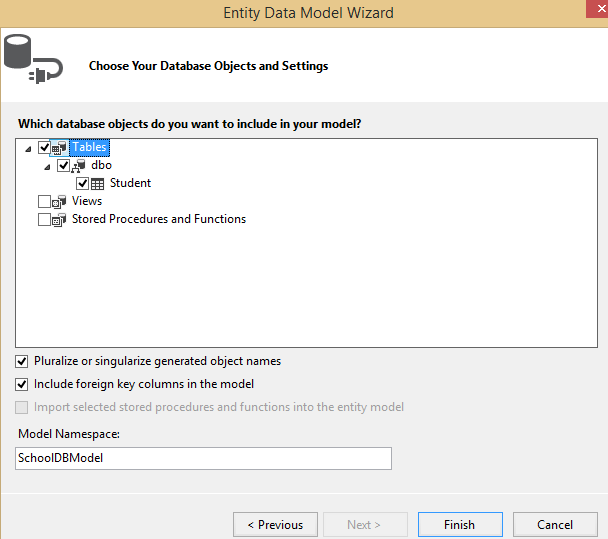Screen dimensions: 608x539
Task: Check the Stored Procedures and Functions checkbox
Action: coord(44,219)
